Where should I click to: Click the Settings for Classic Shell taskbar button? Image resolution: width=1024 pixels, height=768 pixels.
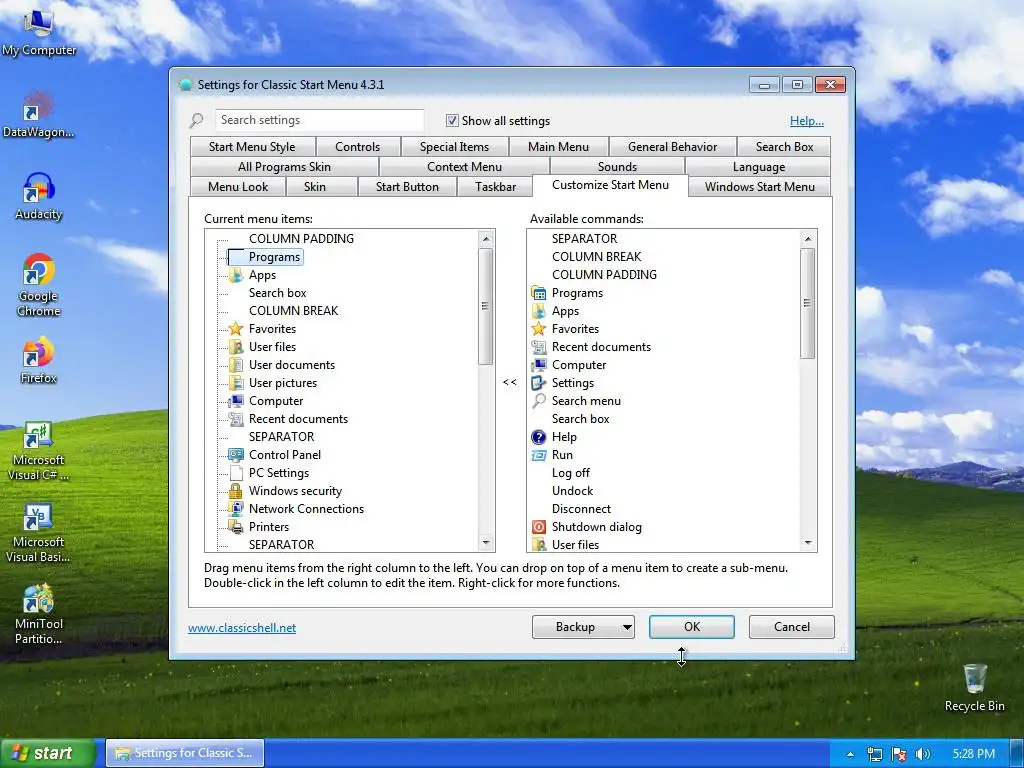pyautogui.click(x=185, y=753)
